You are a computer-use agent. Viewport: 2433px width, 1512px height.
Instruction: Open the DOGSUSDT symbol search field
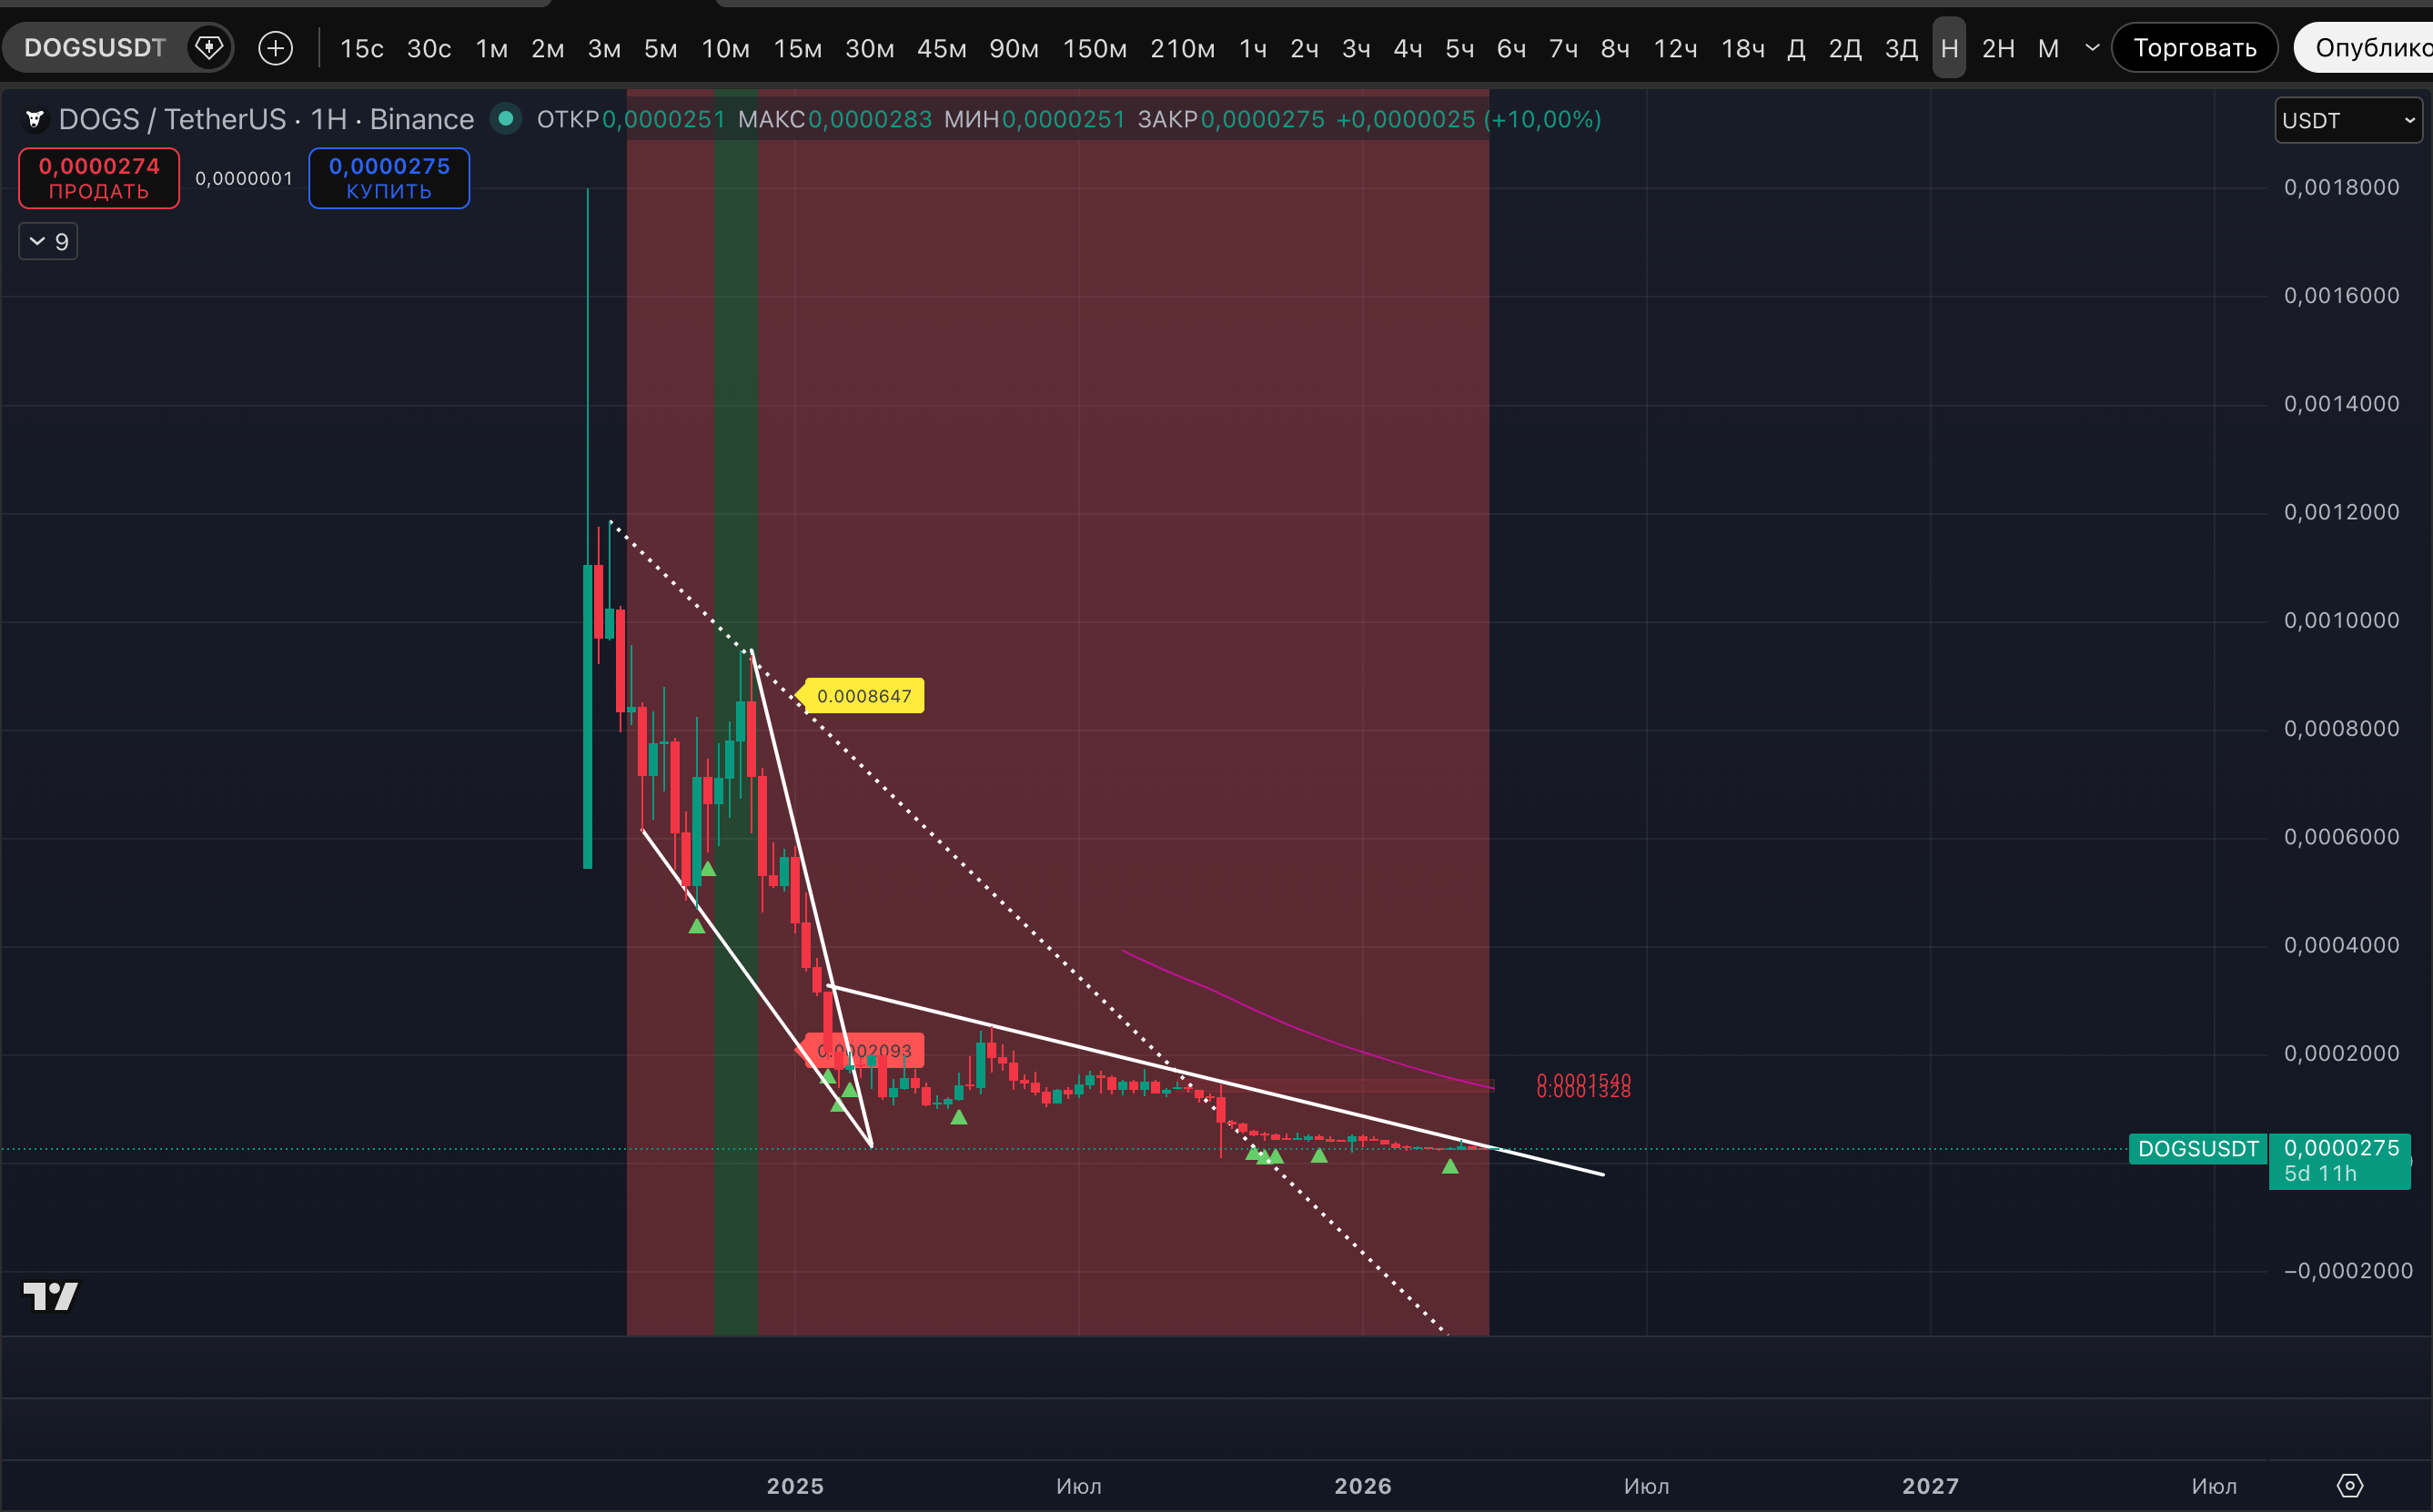tap(95, 48)
